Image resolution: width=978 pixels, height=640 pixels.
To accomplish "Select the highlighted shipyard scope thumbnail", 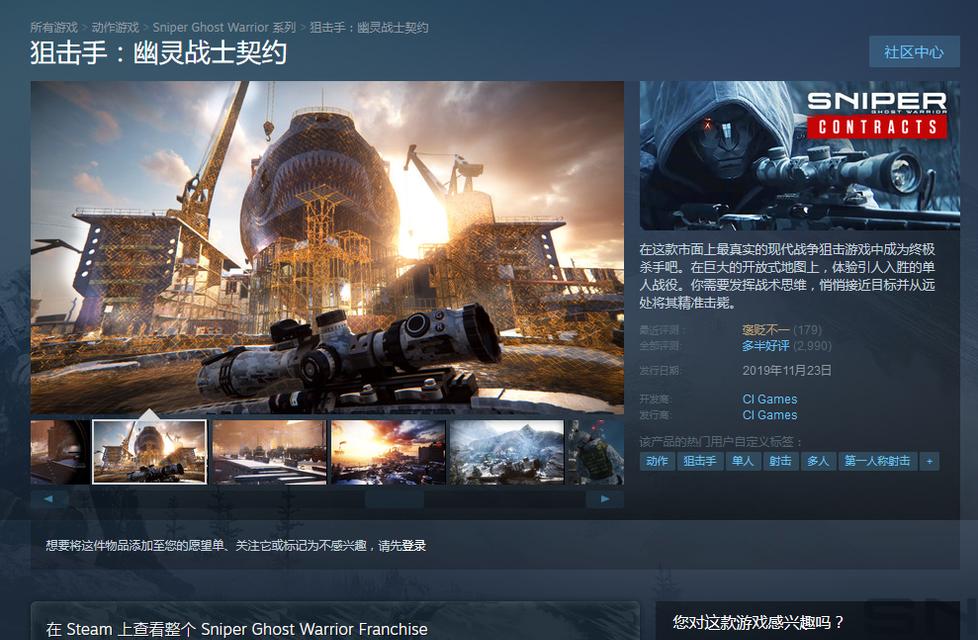I will pos(149,452).
